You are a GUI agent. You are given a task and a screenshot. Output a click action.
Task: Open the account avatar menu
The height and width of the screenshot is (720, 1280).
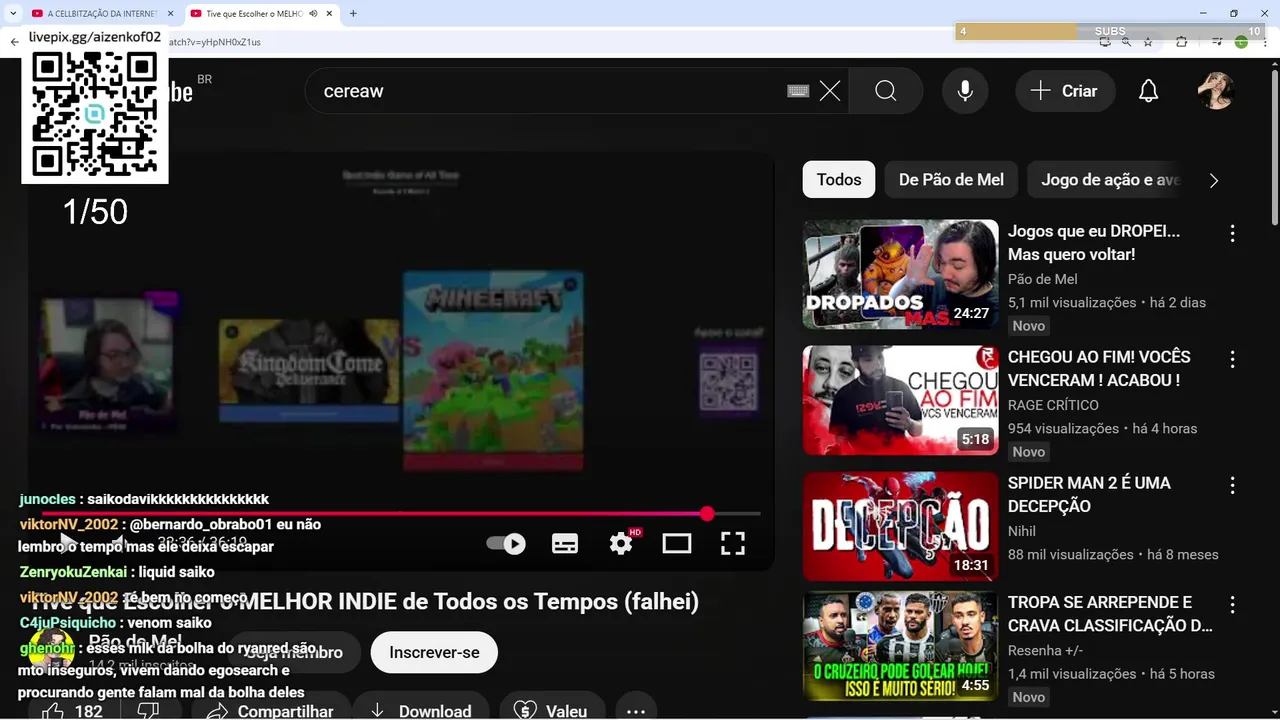1216,91
